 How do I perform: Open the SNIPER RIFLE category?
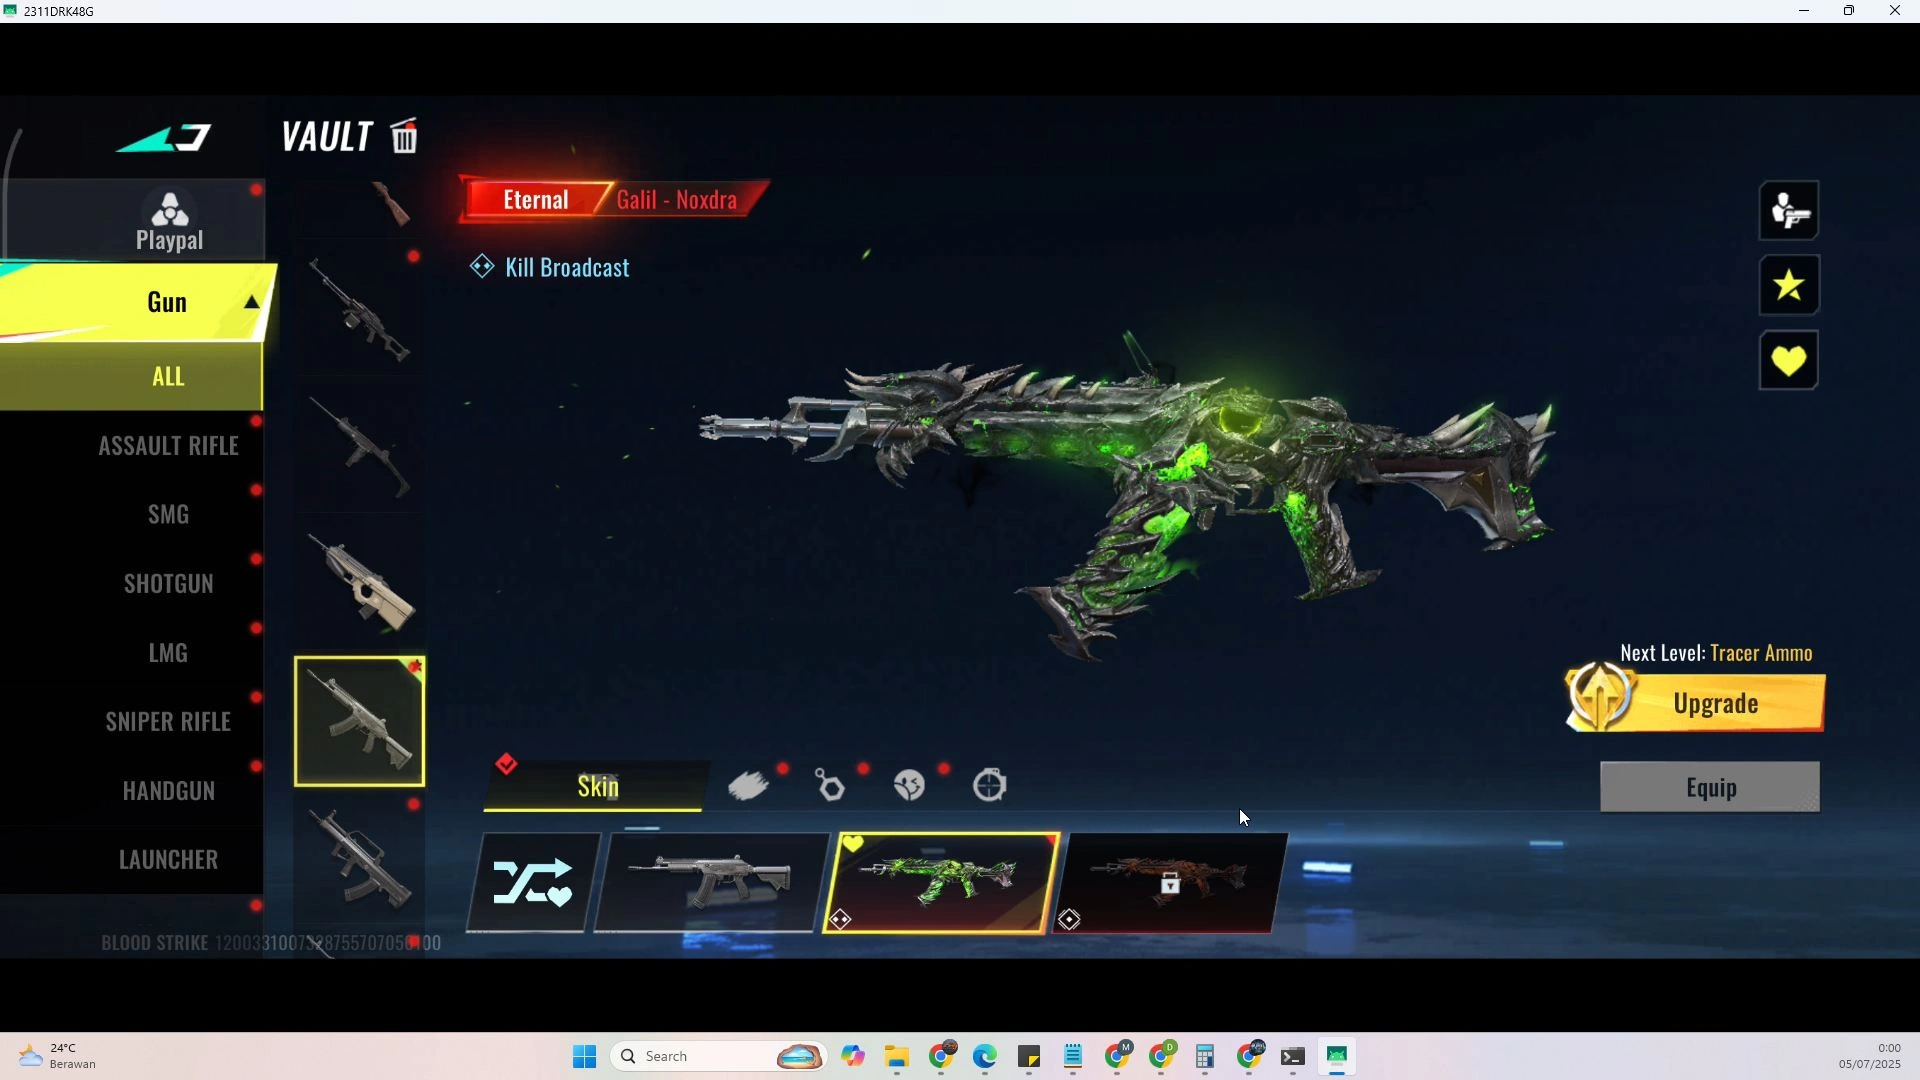[x=168, y=722]
